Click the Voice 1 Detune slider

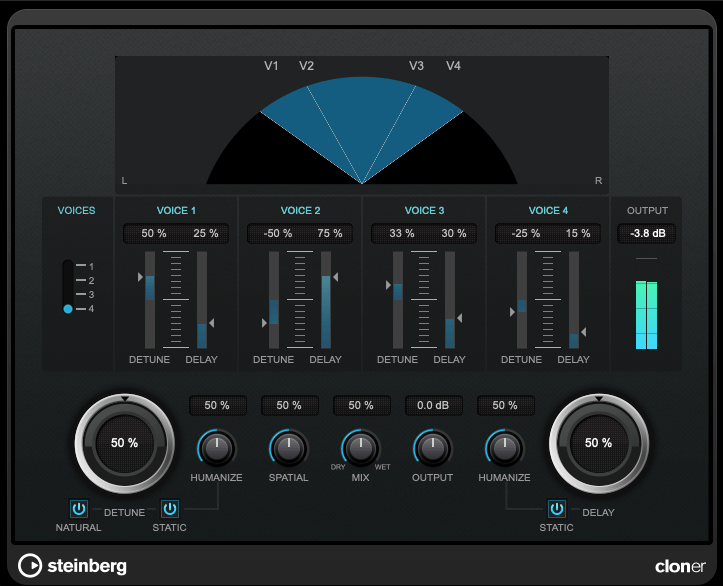[x=150, y=299]
